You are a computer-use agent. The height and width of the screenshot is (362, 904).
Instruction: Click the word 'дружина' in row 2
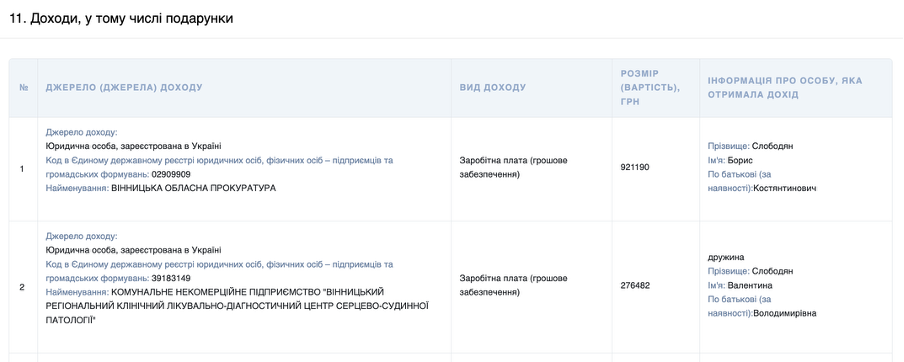tap(726, 257)
